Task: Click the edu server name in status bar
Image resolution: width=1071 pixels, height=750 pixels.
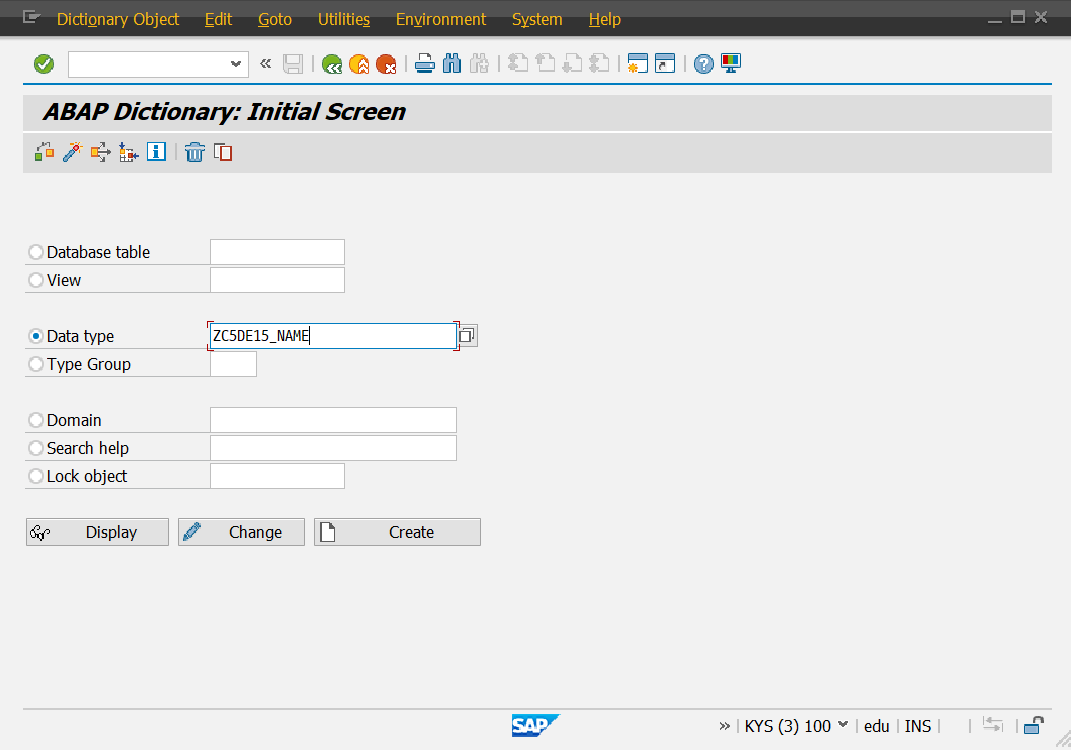Action: (x=876, y=726)
